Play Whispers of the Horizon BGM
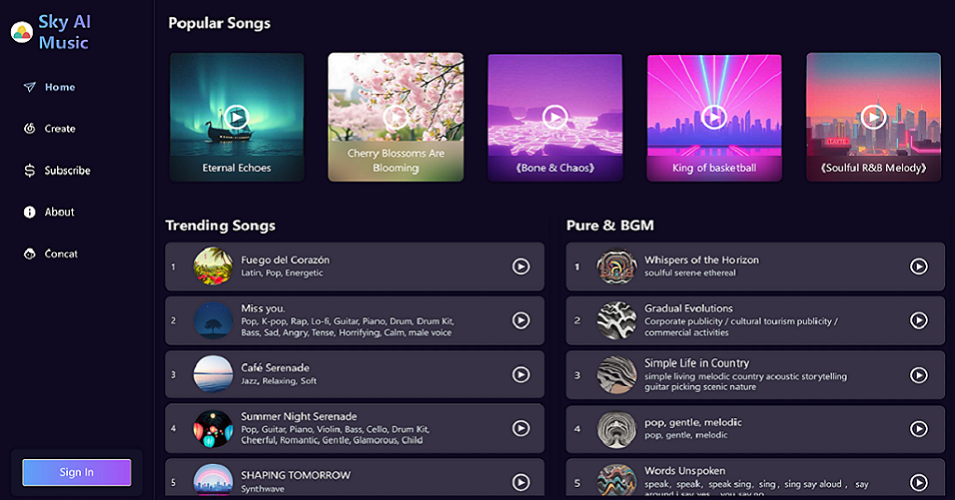Image resolution: width=955 pixels, height=500 pixels. (918, 267)
